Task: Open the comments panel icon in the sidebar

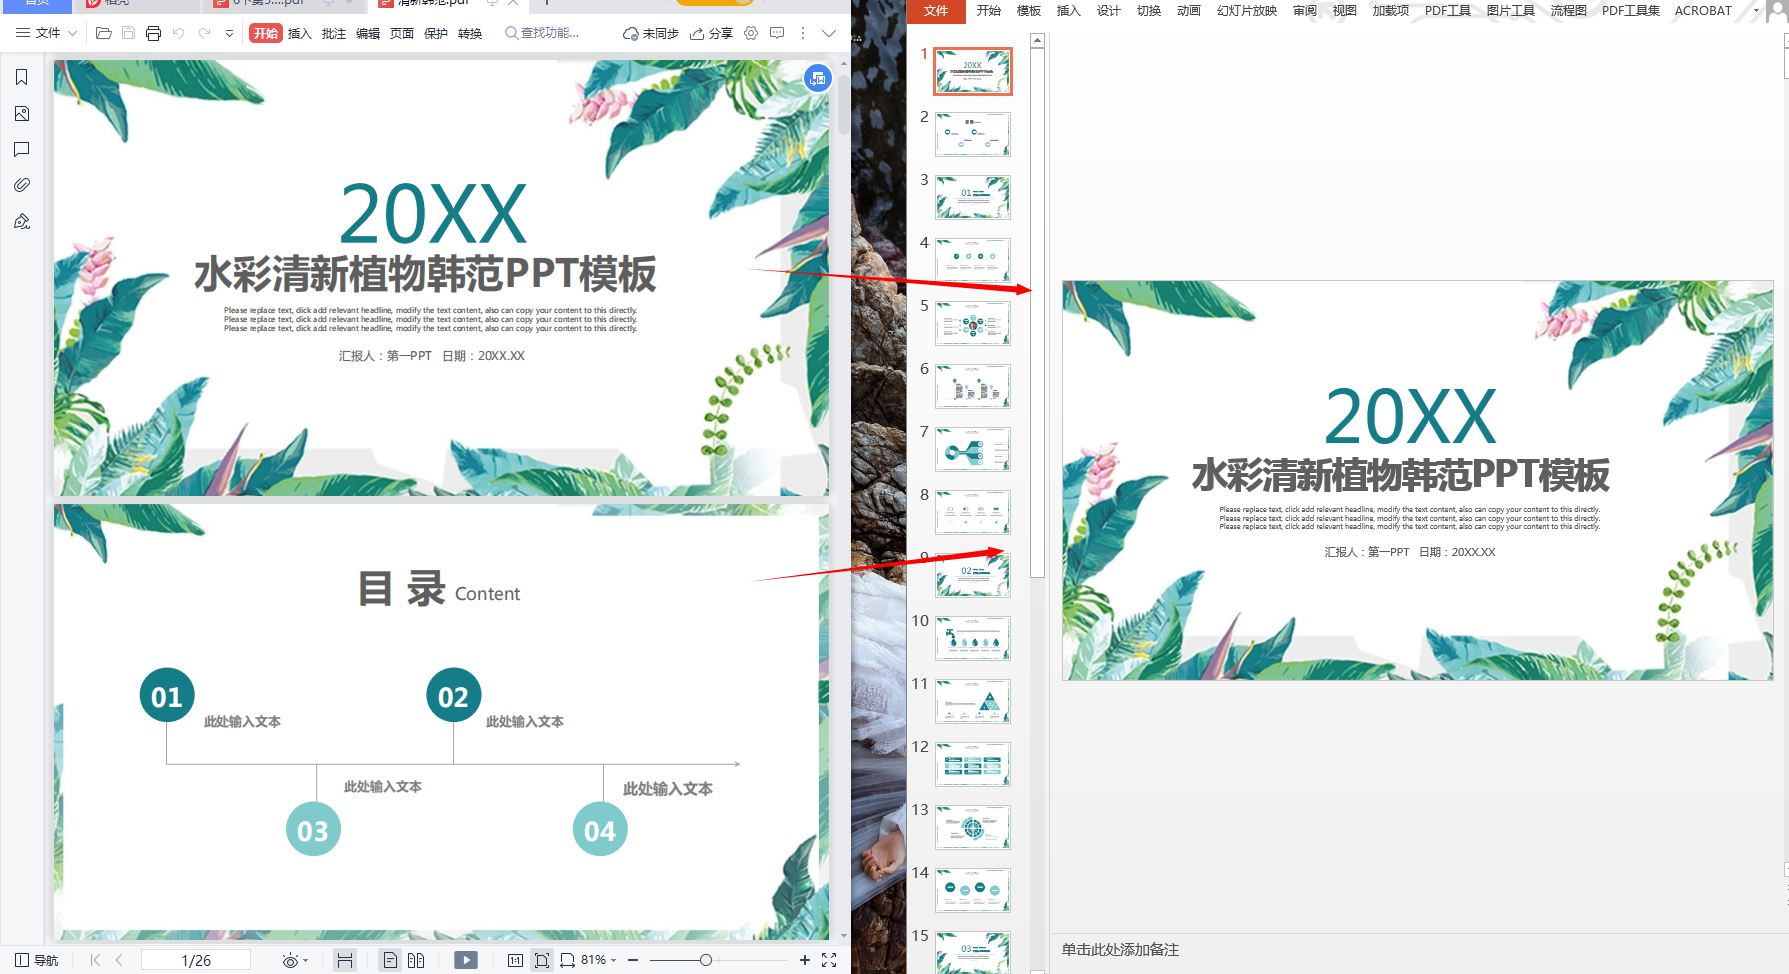Action: tap(21, 149)
